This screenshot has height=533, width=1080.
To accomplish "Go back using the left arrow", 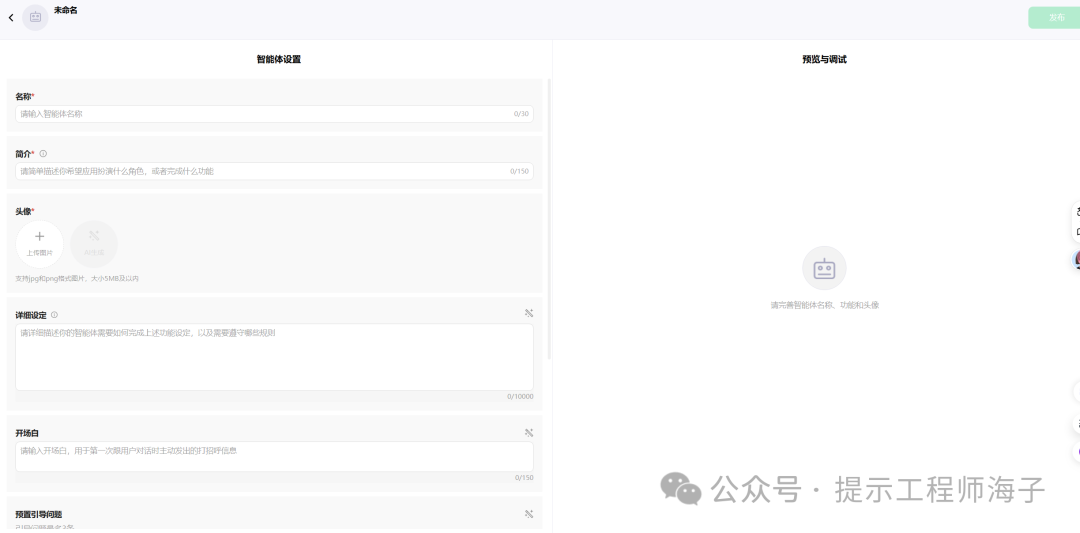I will [11, 17].
